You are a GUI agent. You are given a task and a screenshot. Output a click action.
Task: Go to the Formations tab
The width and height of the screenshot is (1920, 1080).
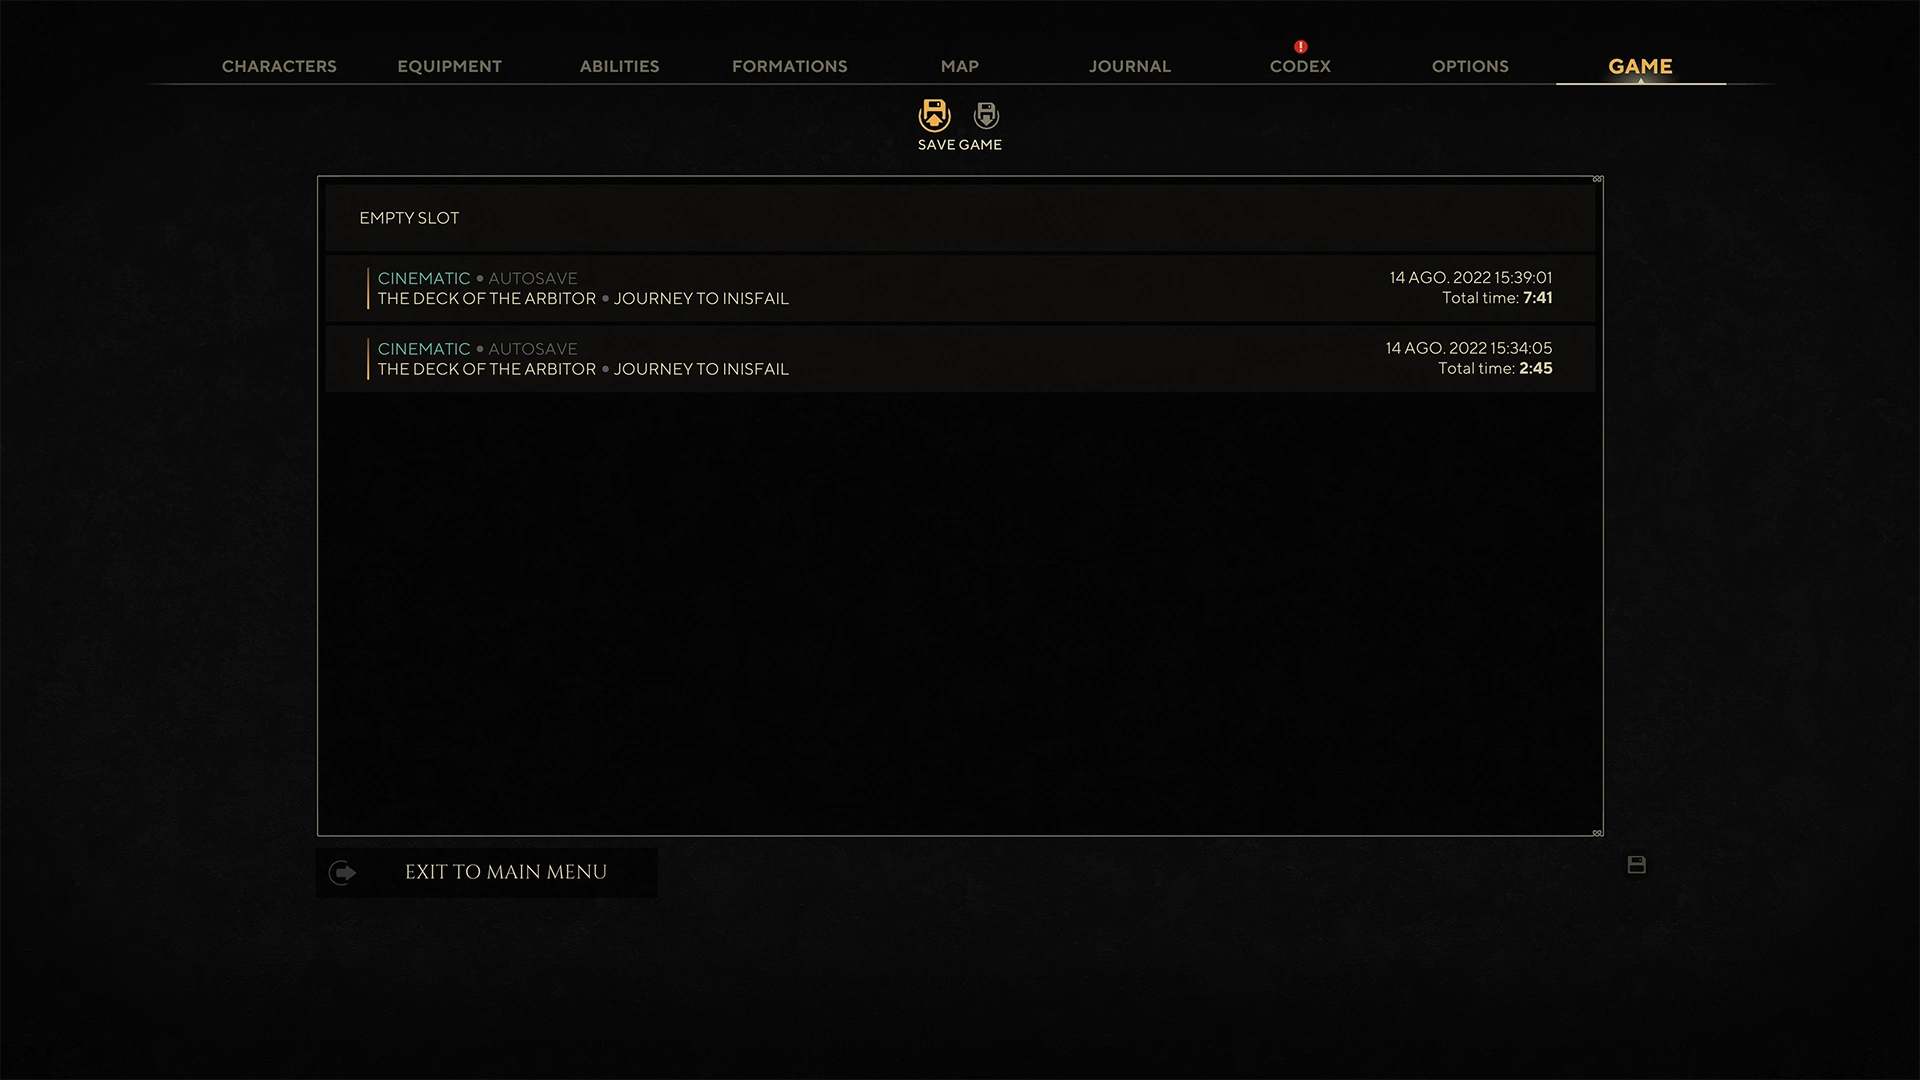tap(789, 66)
